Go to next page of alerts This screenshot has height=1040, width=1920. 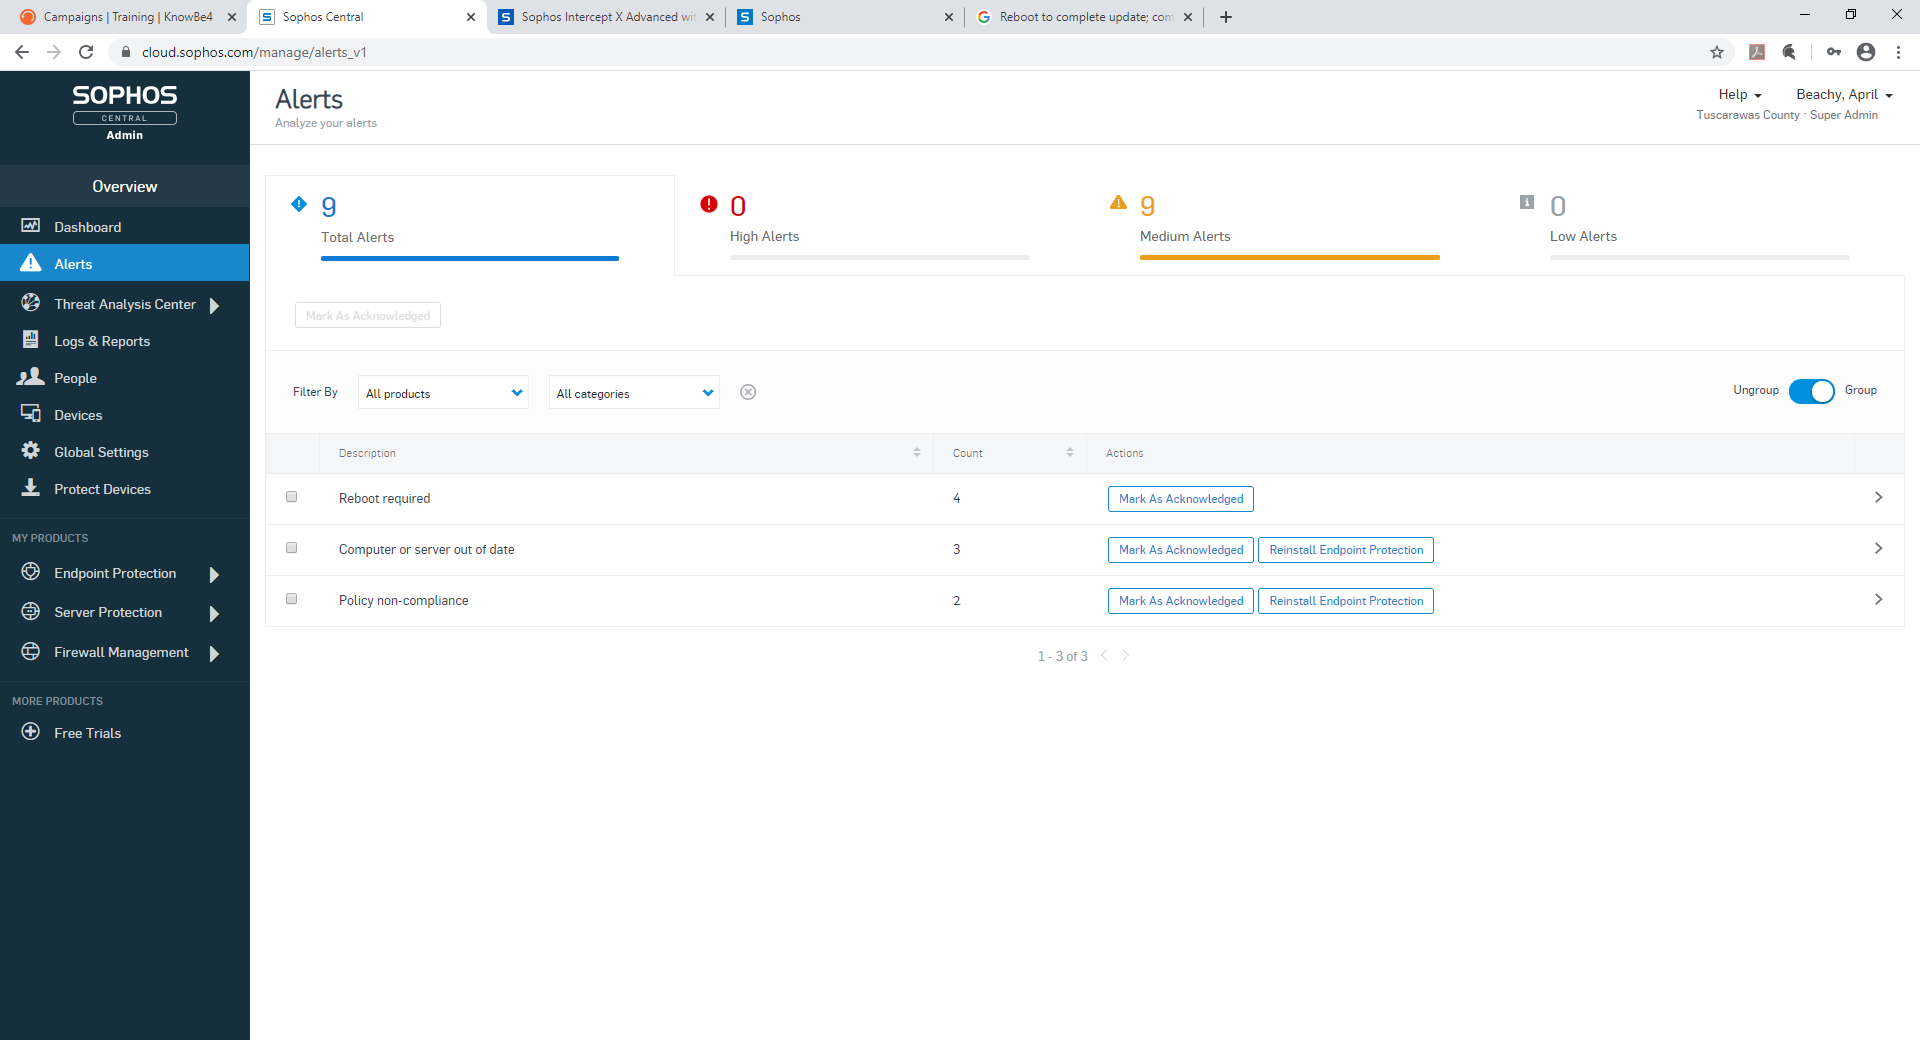pyautogui.click(x=1126, y=656)
